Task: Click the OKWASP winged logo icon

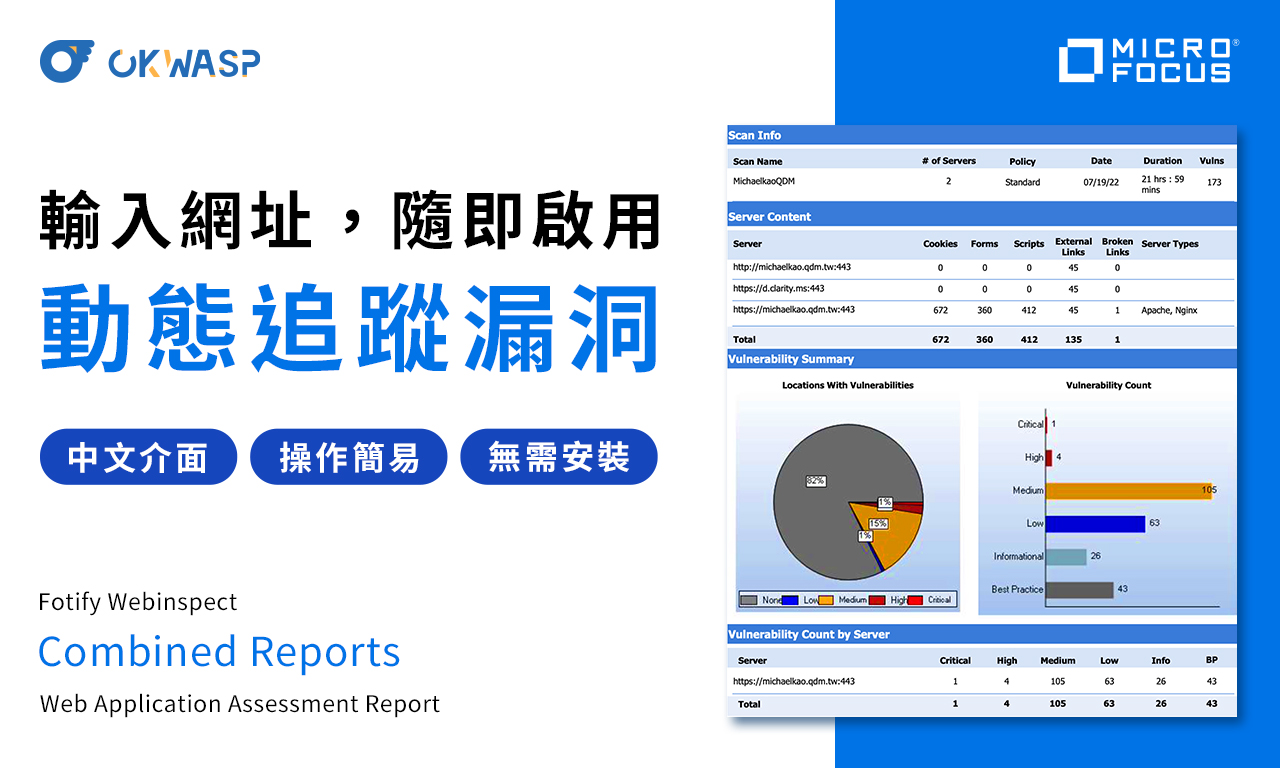Action: coord(67,62)
